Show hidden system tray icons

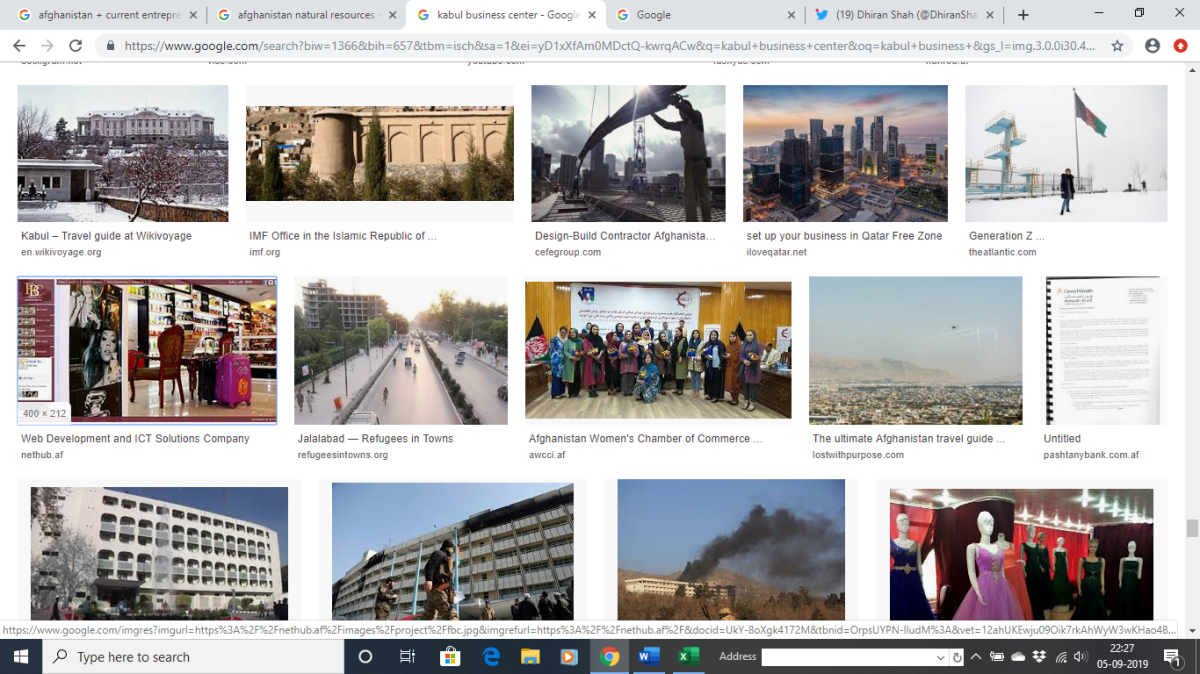977,657
